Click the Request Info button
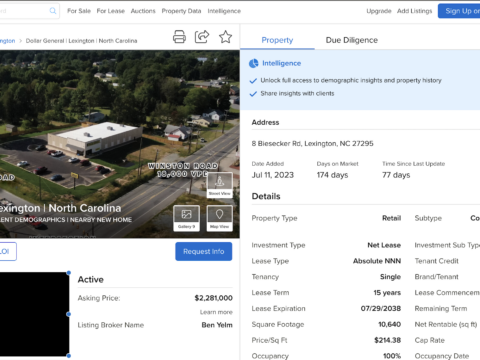 tap(204, 251)
